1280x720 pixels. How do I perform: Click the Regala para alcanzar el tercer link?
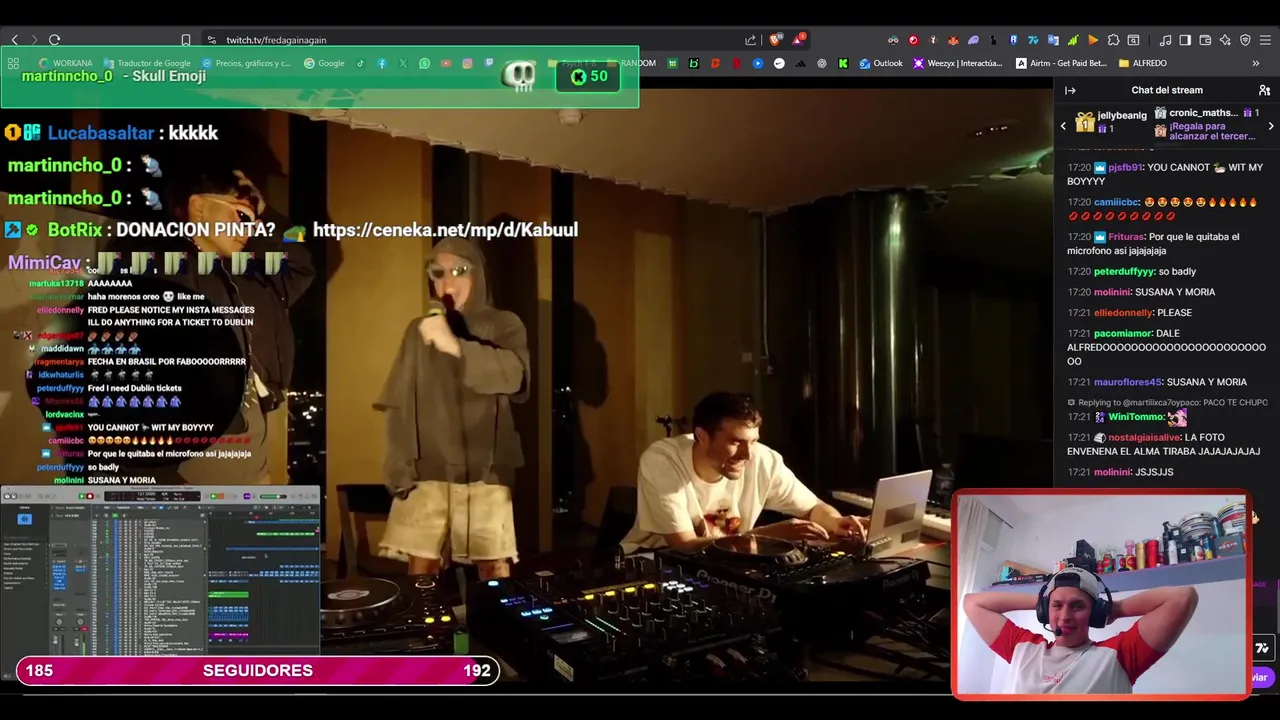point(1211,131)
